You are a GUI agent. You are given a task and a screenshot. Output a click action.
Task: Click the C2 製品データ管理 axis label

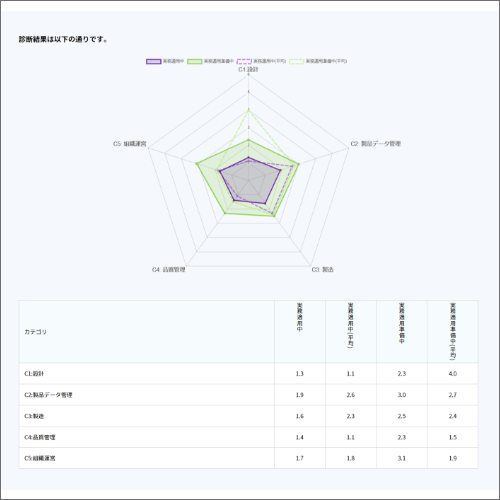click(x=376, y=144)
